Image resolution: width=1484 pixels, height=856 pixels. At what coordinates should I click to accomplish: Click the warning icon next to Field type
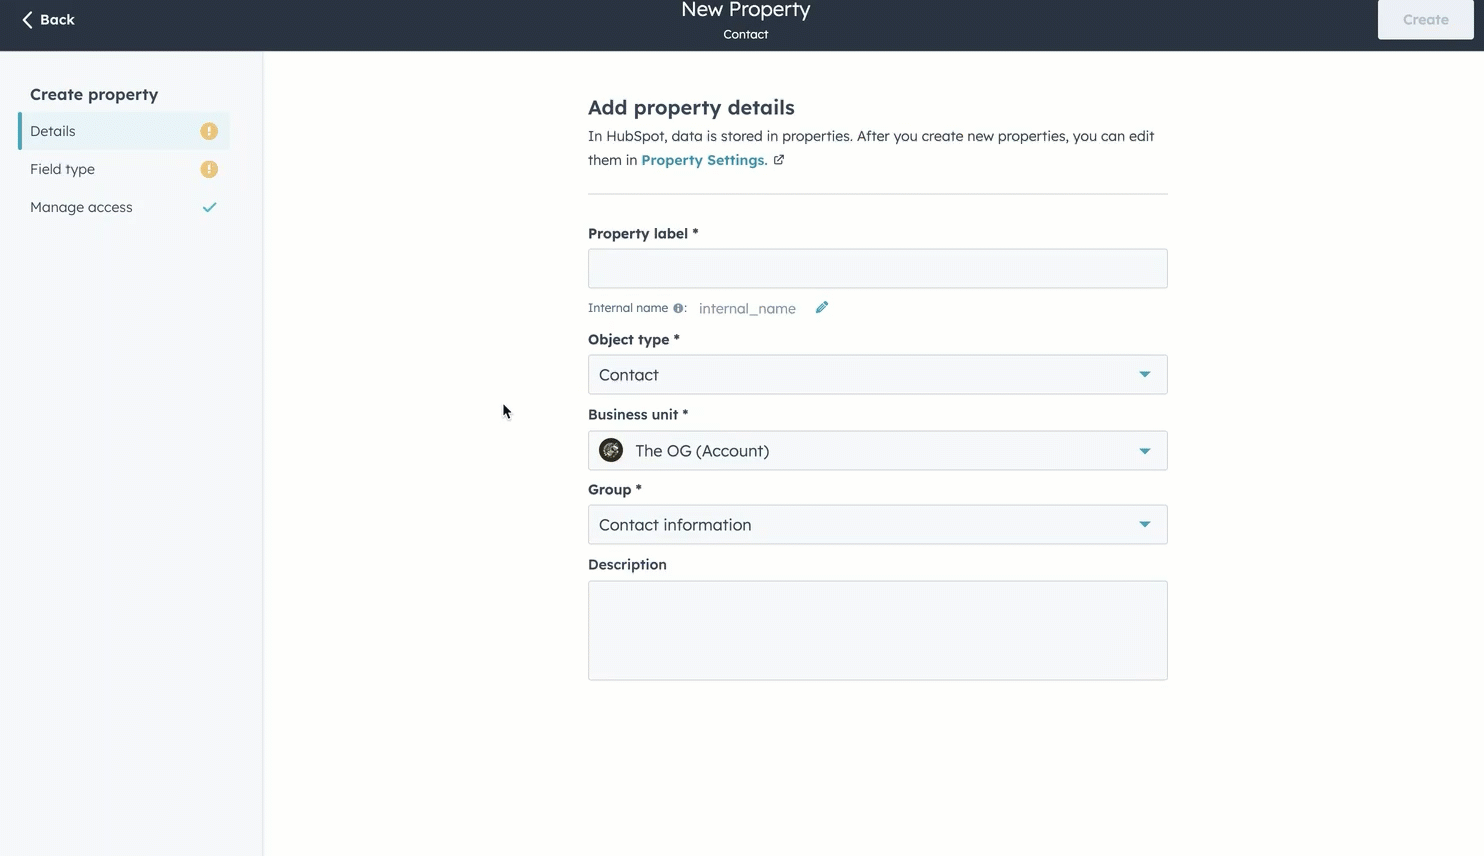pos(209,169)
